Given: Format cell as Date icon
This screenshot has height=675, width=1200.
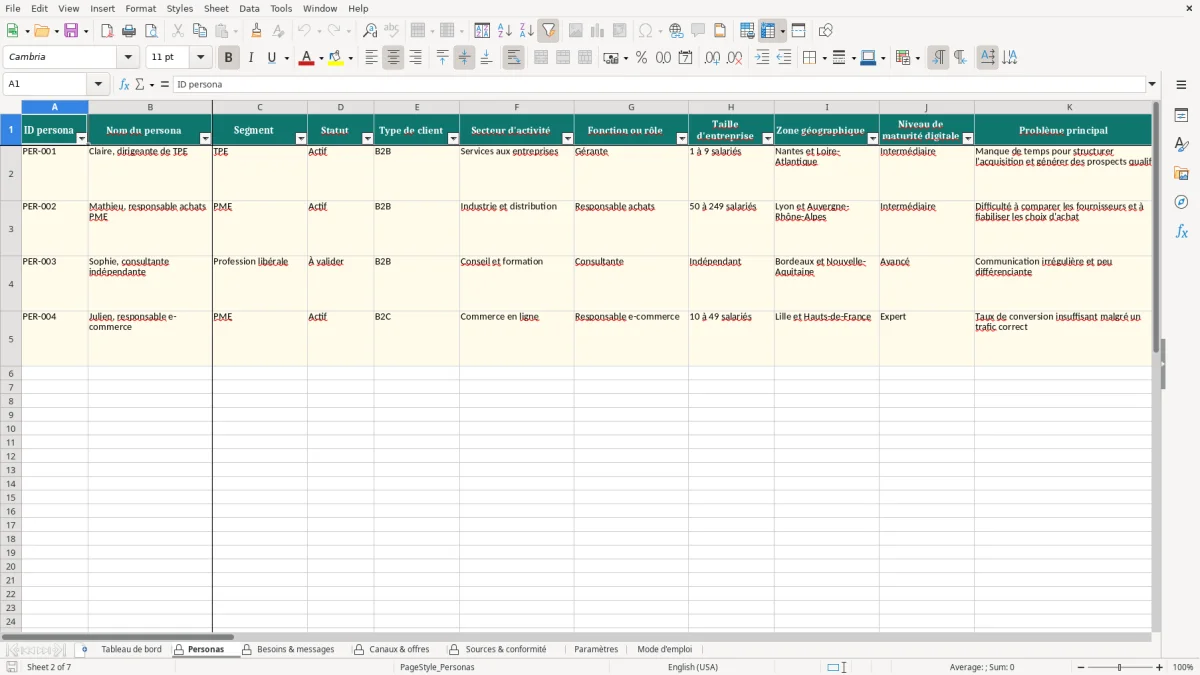Looking at the screenshot, I should pyautogui.click(x=685, y=58).
